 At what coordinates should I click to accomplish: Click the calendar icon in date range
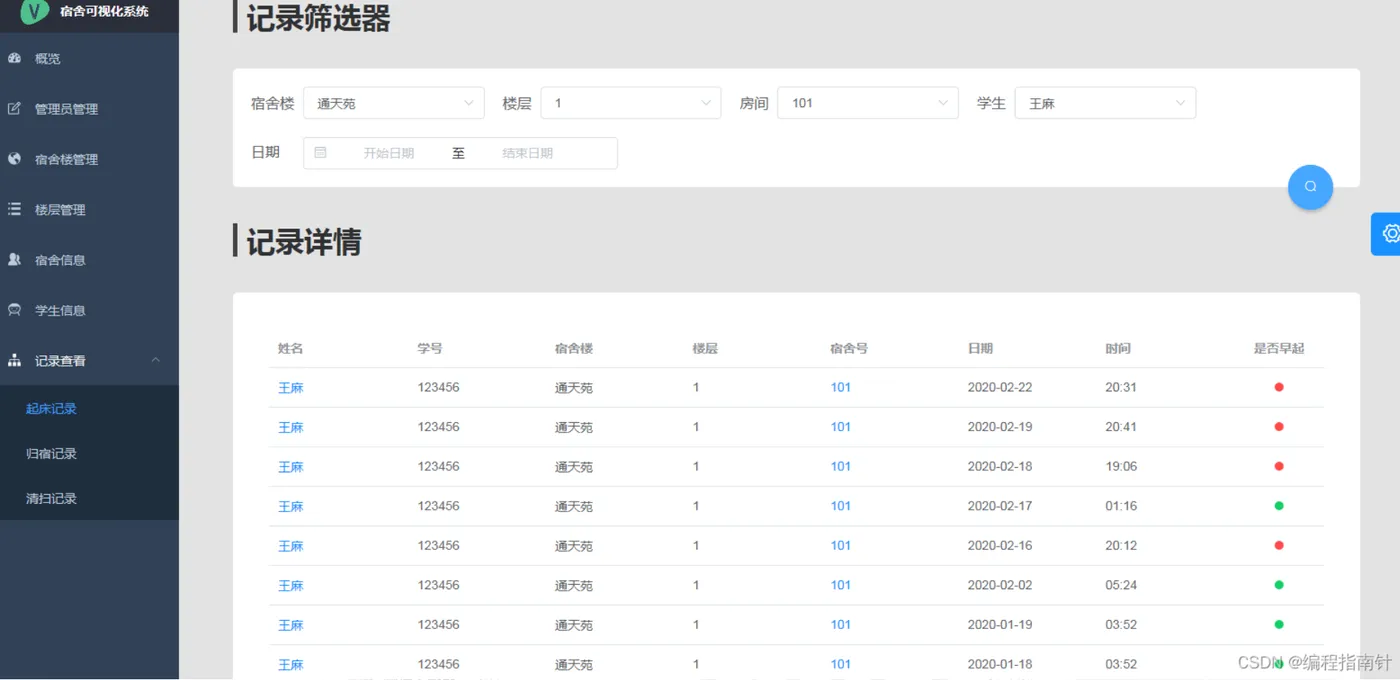tap(320, 153)
